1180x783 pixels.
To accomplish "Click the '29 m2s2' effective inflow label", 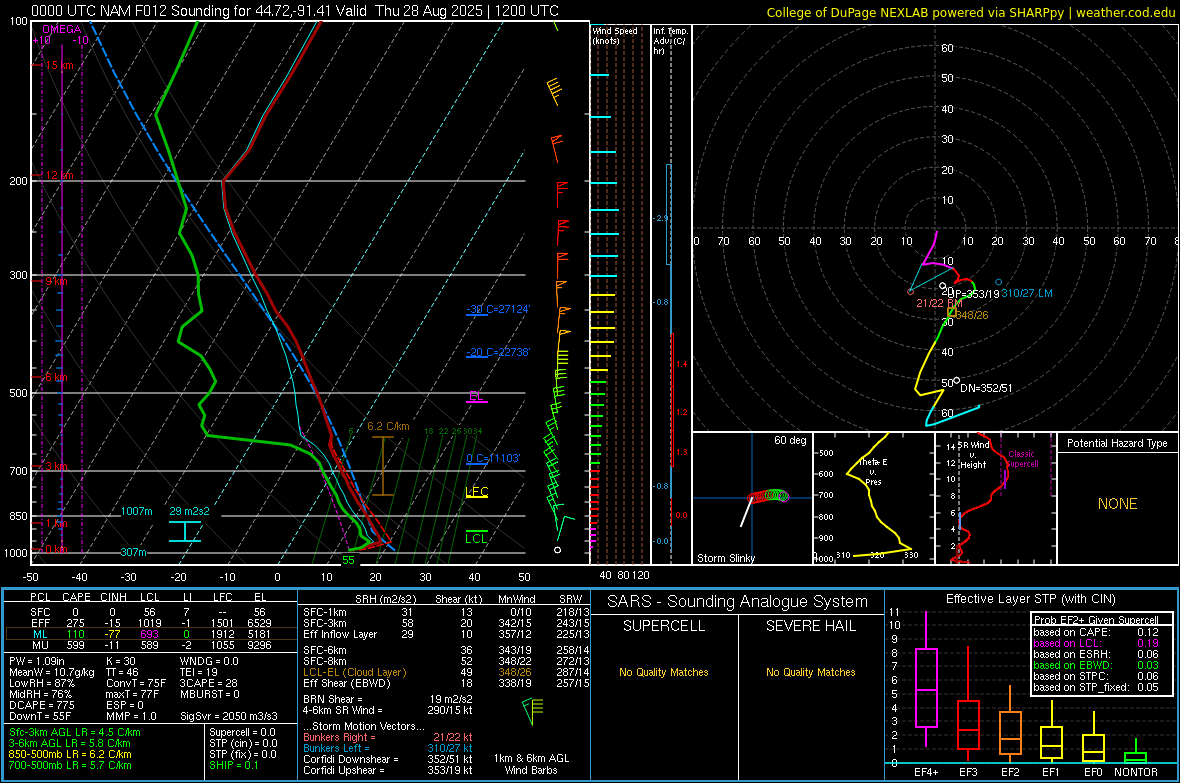I will (190, 511).
